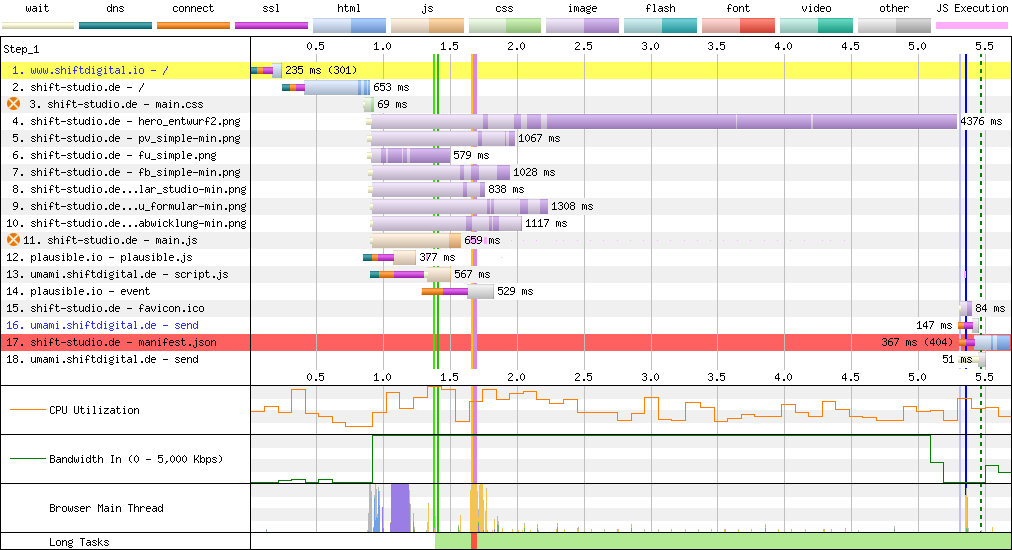
Task: Select request 14 plausible.io event label
Action: pos(78,291)
